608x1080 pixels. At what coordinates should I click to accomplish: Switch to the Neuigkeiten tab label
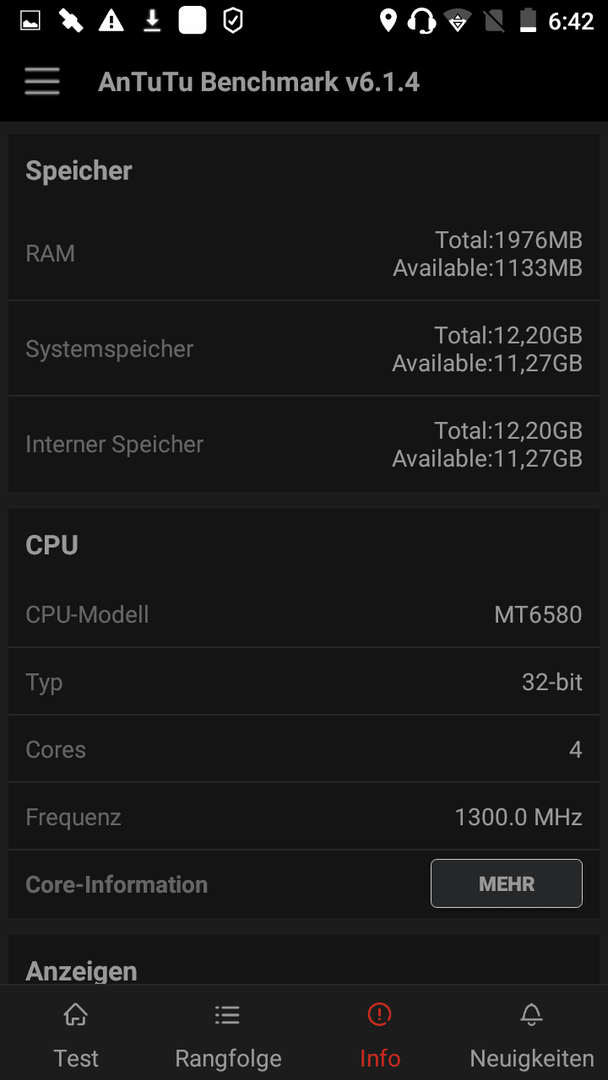tap(532, 1058)
